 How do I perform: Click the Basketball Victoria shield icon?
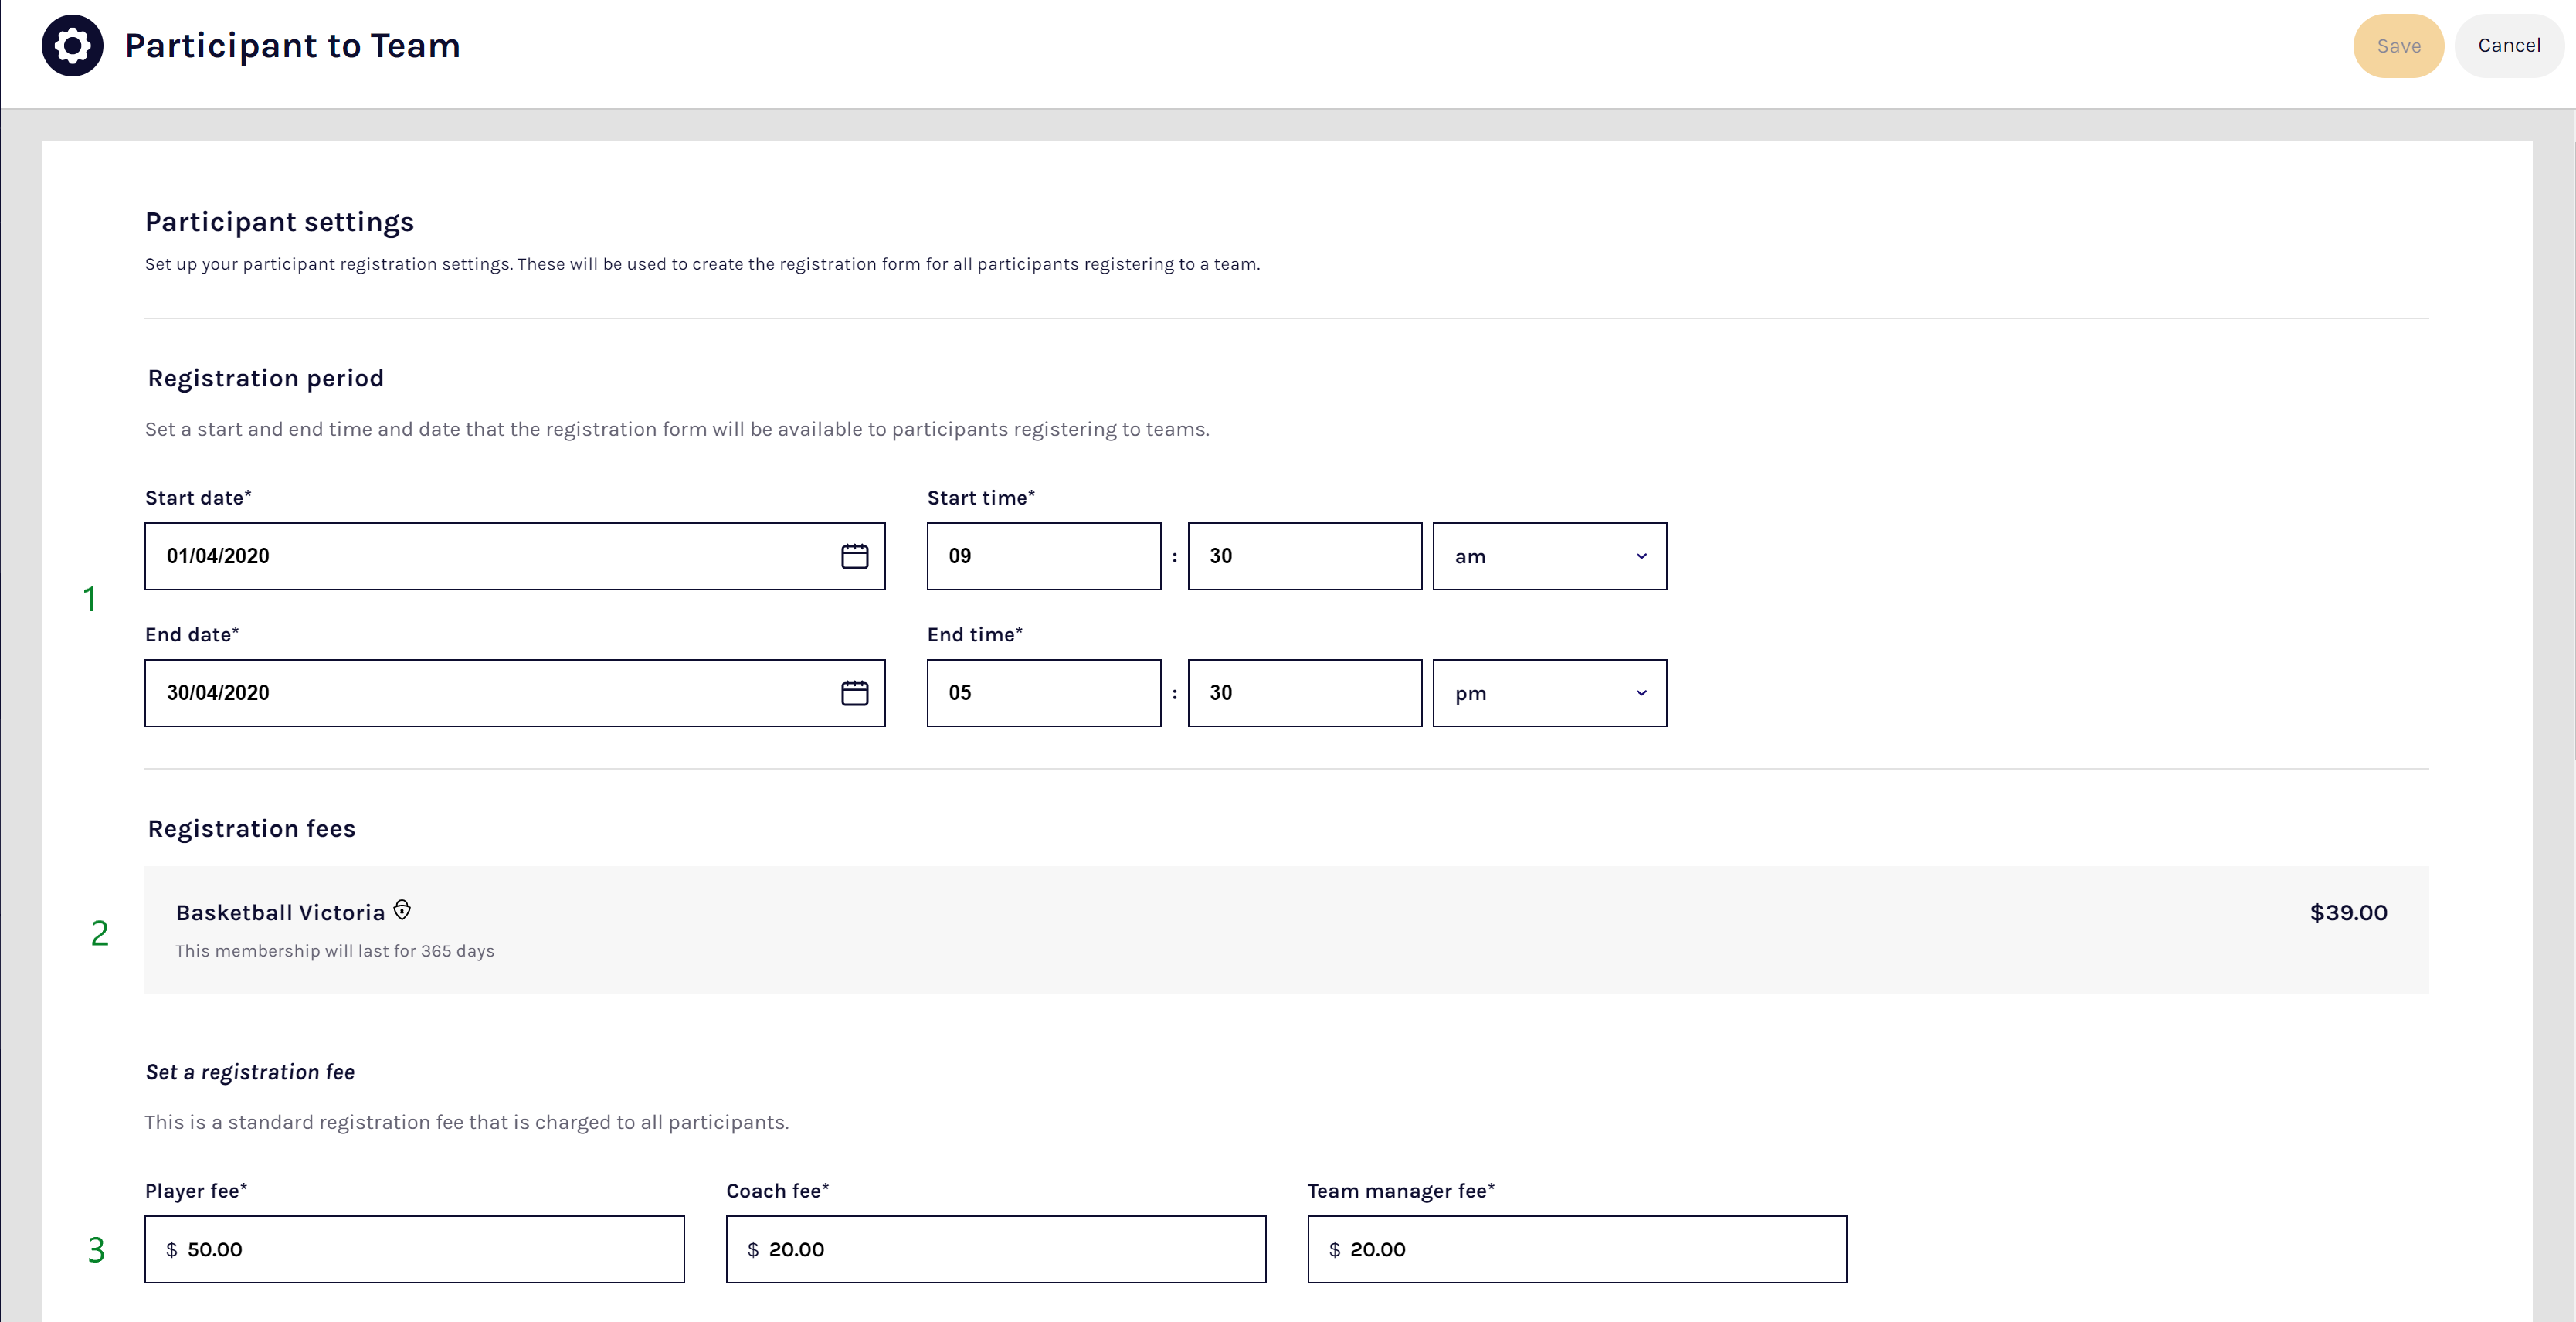(x=402, y=910)
